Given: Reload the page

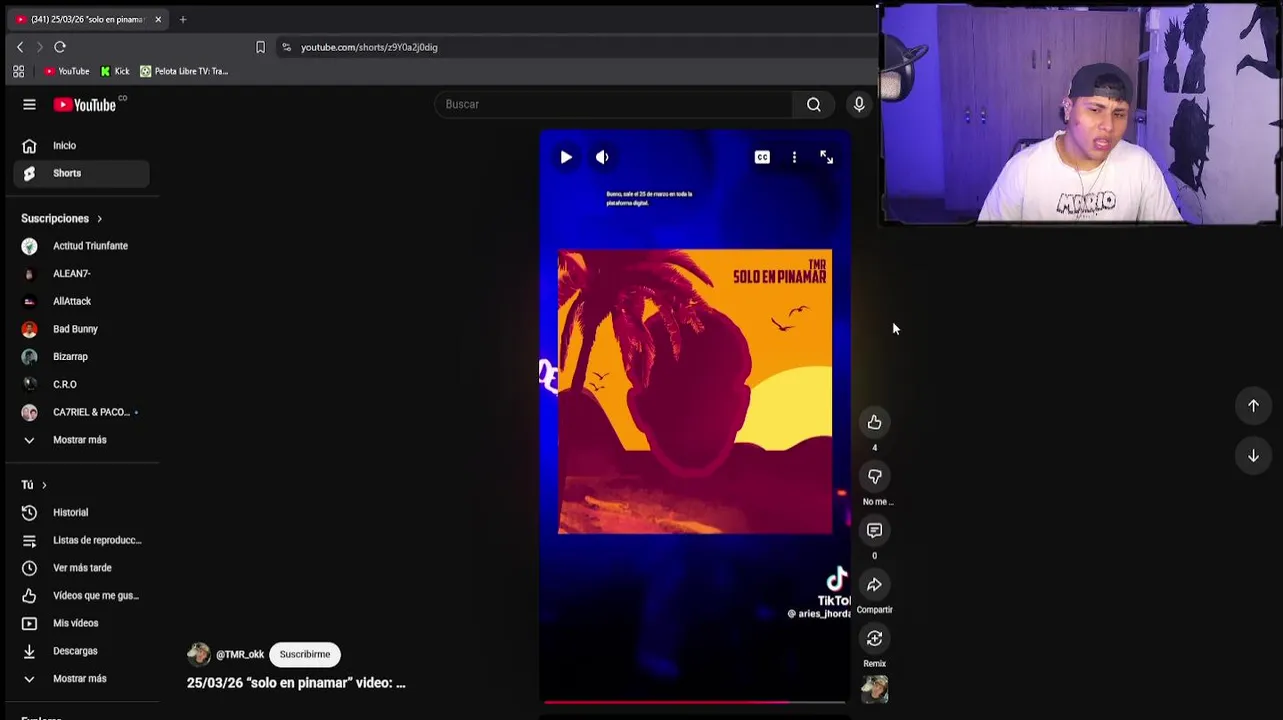Looking at the screenshot, I should (60, 47).
